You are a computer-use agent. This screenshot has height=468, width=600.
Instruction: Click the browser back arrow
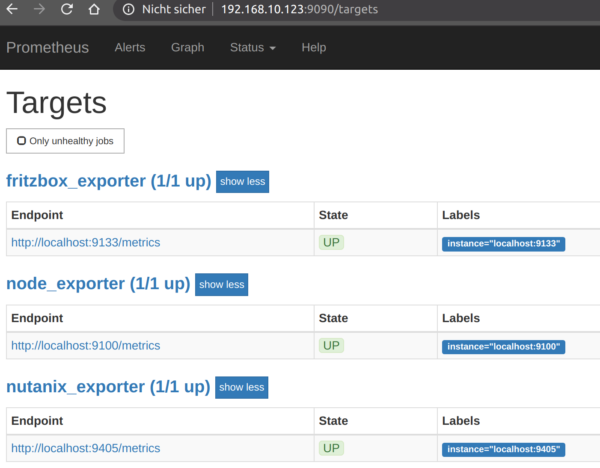point(12,9)
